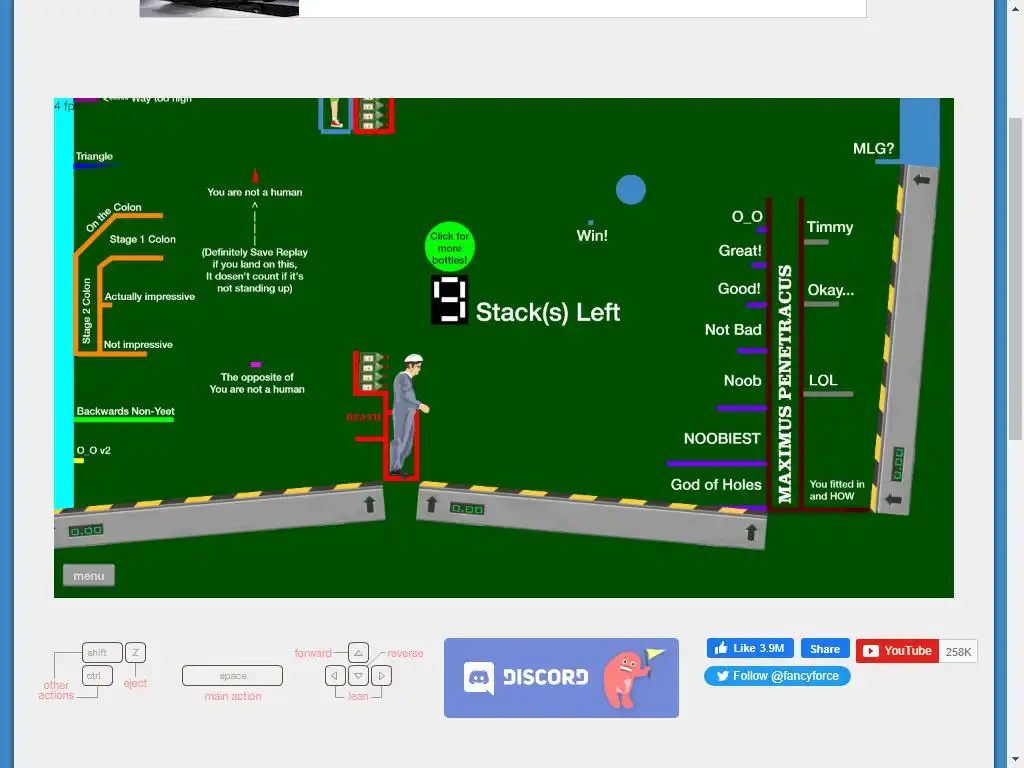The image size is (1024, 768).
Task: Click the Facebook Like 3.9M button
Action: point(750,648)
